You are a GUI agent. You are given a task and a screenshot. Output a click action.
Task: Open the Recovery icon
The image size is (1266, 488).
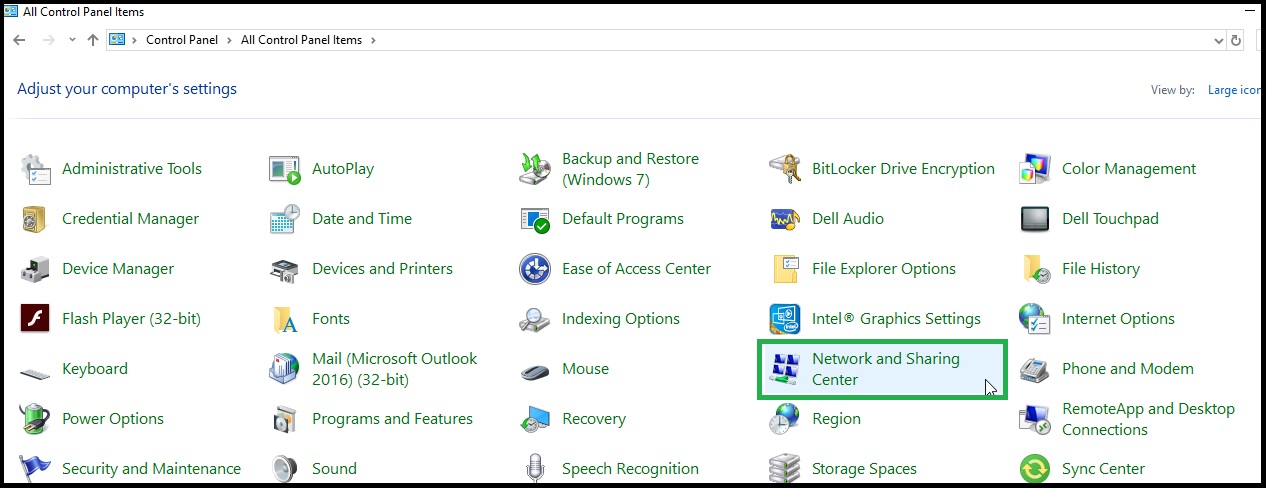535,419
